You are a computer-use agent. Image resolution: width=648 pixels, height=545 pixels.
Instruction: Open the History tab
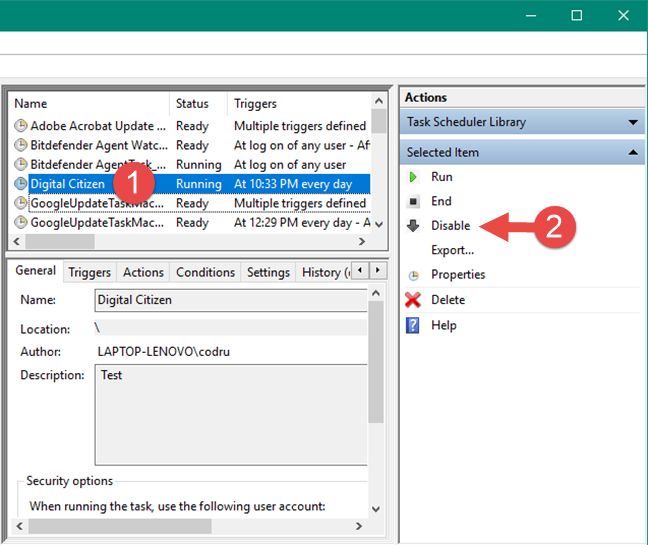(x=323, y=273)
